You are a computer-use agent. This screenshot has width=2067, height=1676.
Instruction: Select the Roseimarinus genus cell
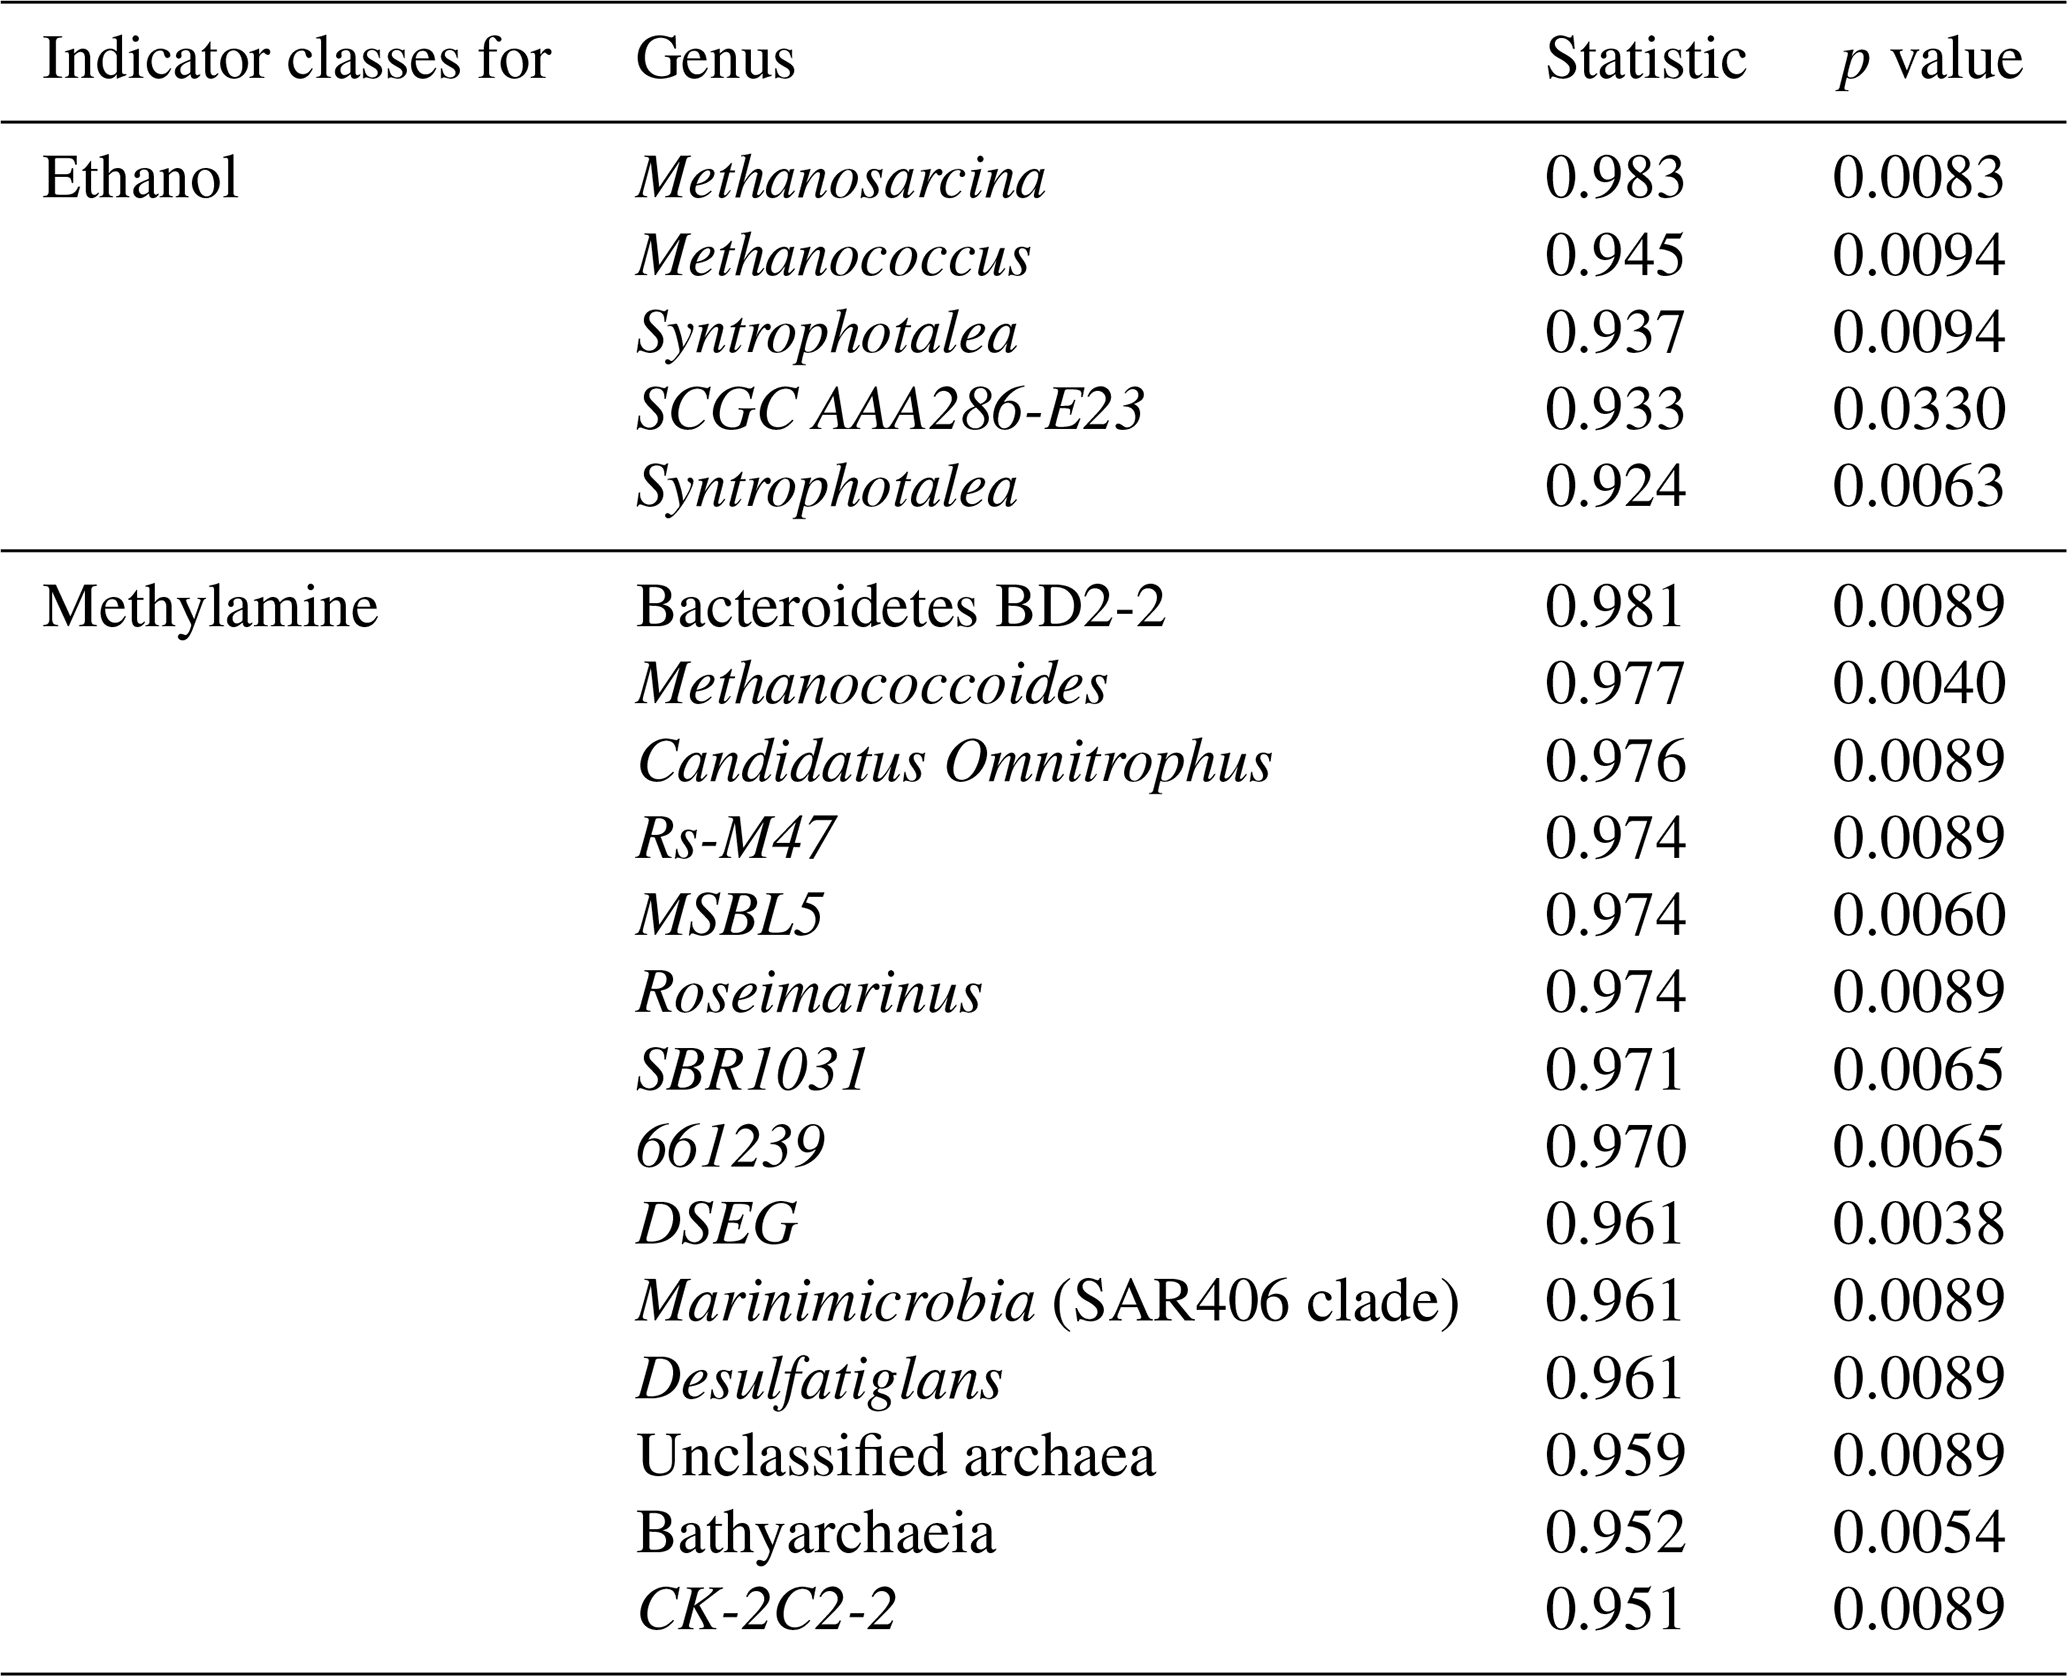tap(809, 993)
